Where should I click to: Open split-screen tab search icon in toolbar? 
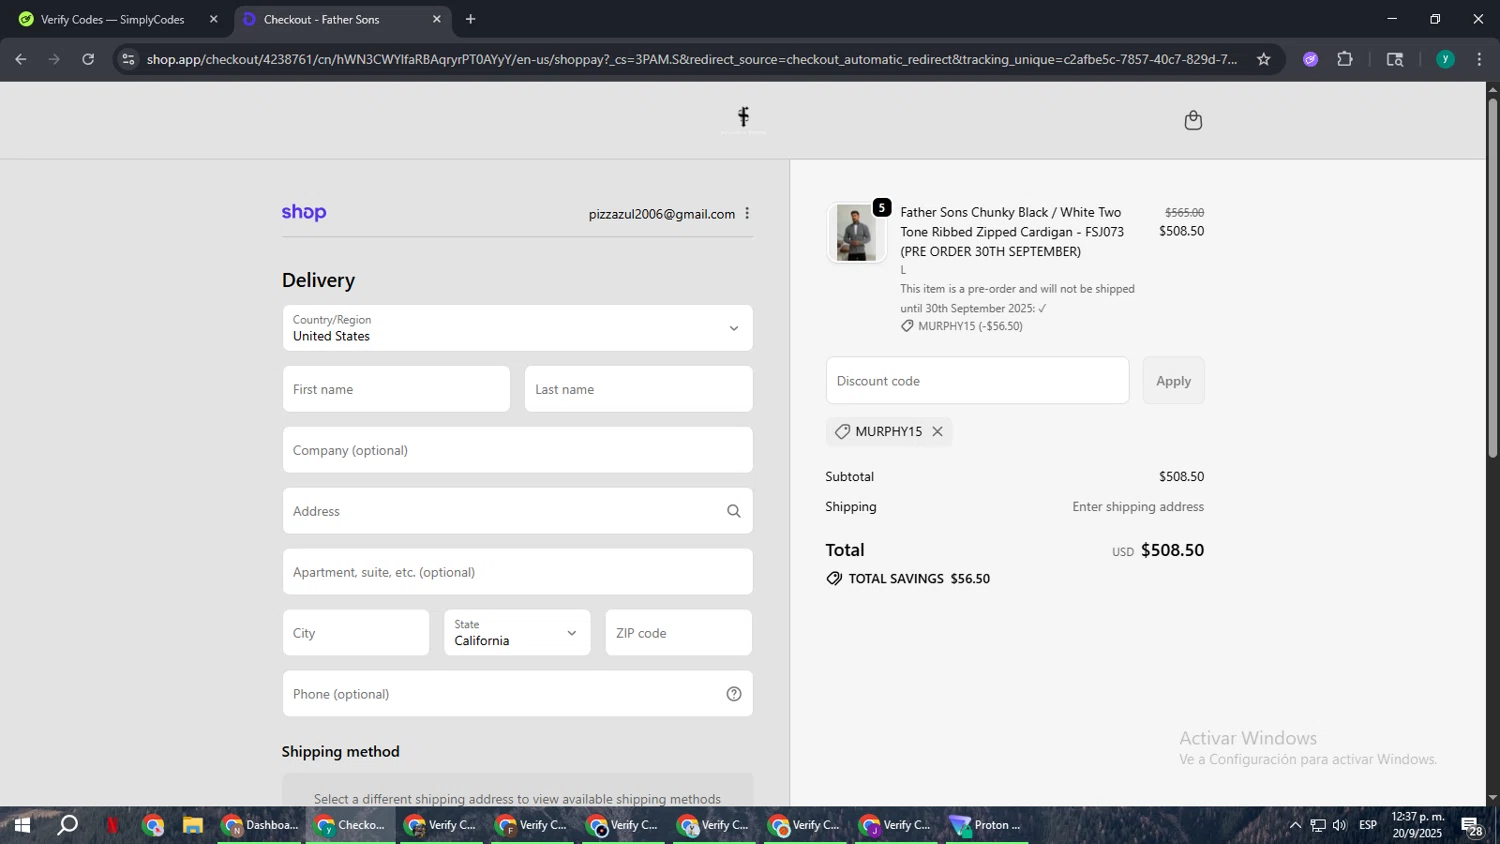[1395, 59]
